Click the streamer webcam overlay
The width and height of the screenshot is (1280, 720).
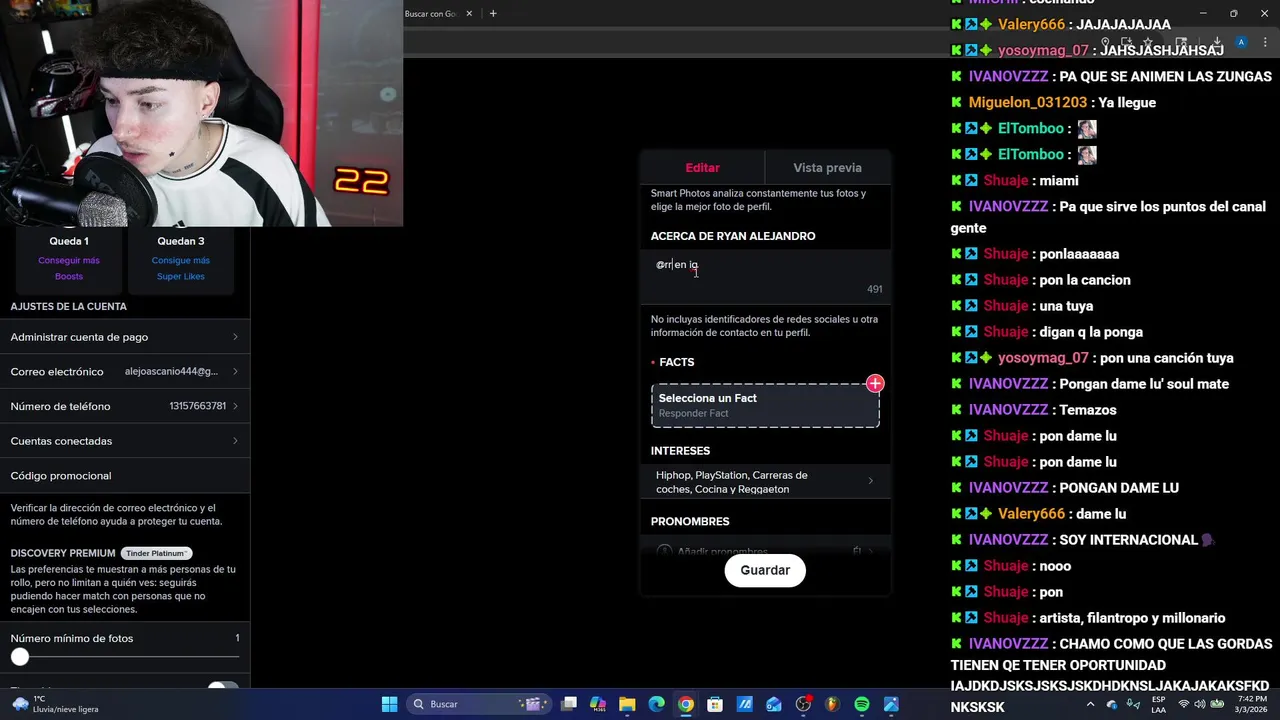click(201, 113)
